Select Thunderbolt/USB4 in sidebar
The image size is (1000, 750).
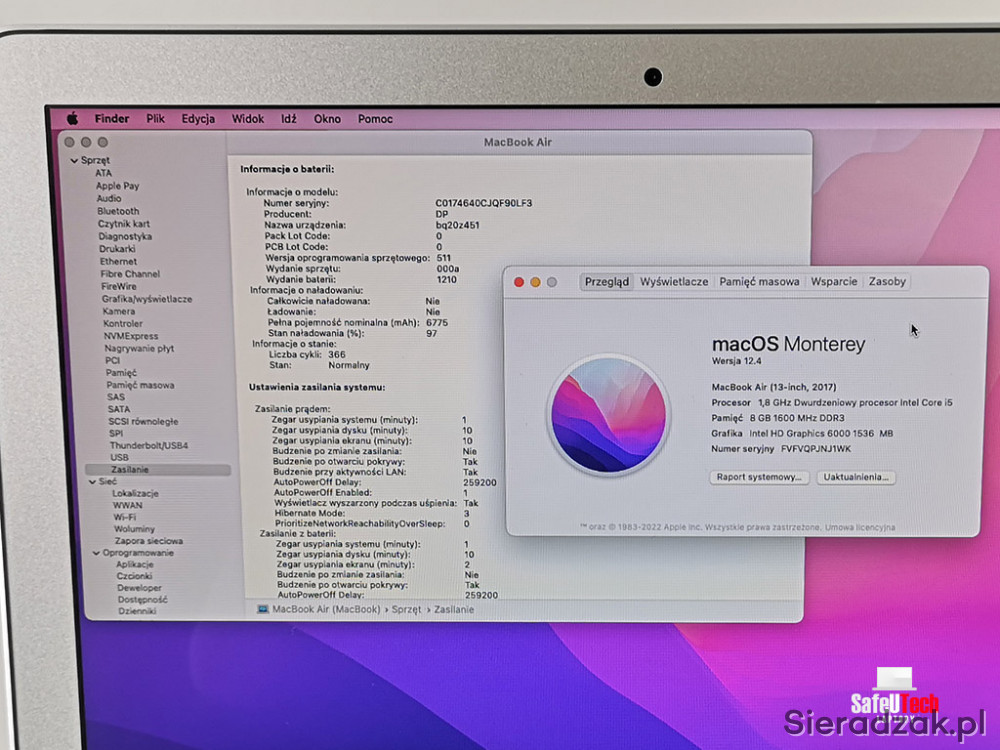tap(149, 445)
